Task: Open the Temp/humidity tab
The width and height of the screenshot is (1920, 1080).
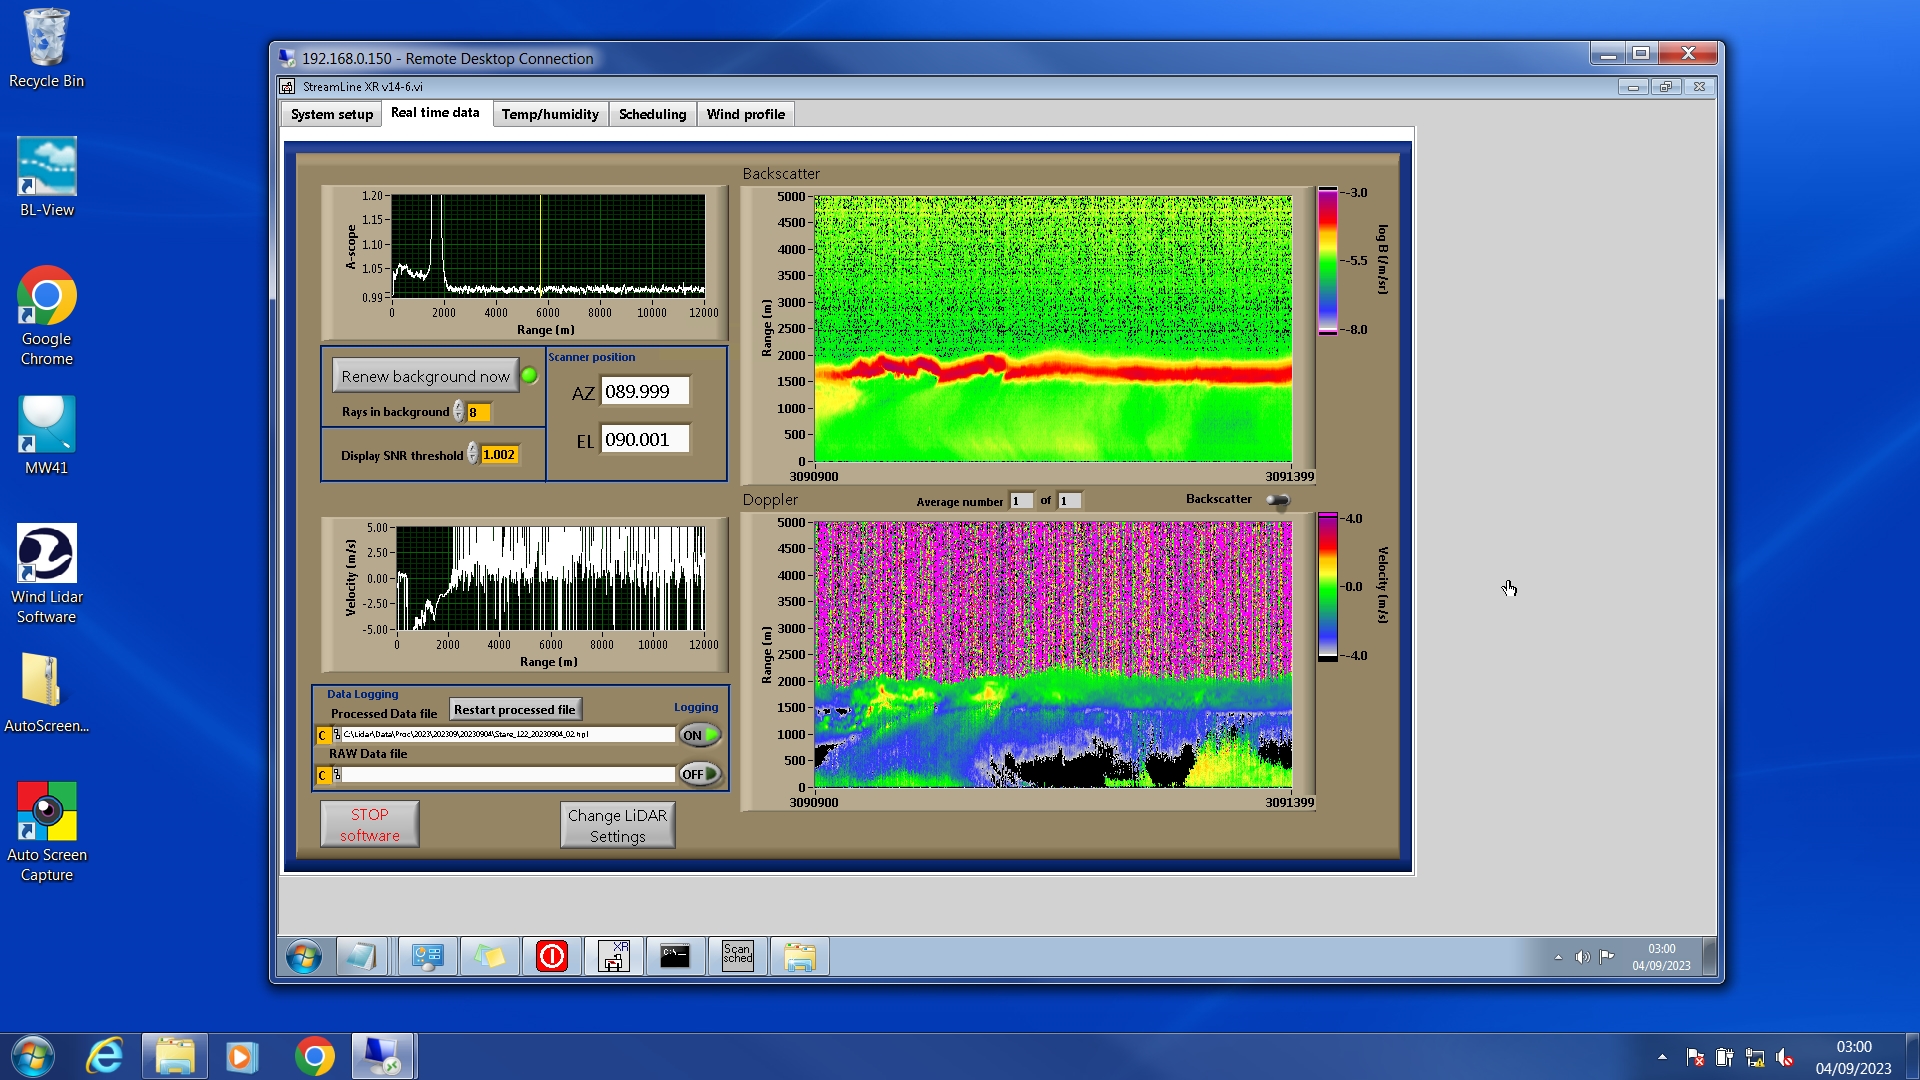Action: pos(550,114)
